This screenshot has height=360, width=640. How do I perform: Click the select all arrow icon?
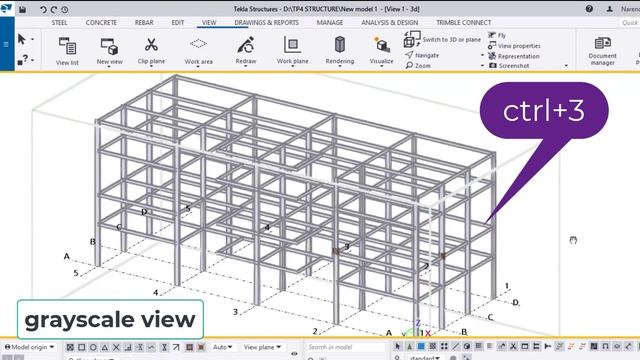click(x=398, y=347)
